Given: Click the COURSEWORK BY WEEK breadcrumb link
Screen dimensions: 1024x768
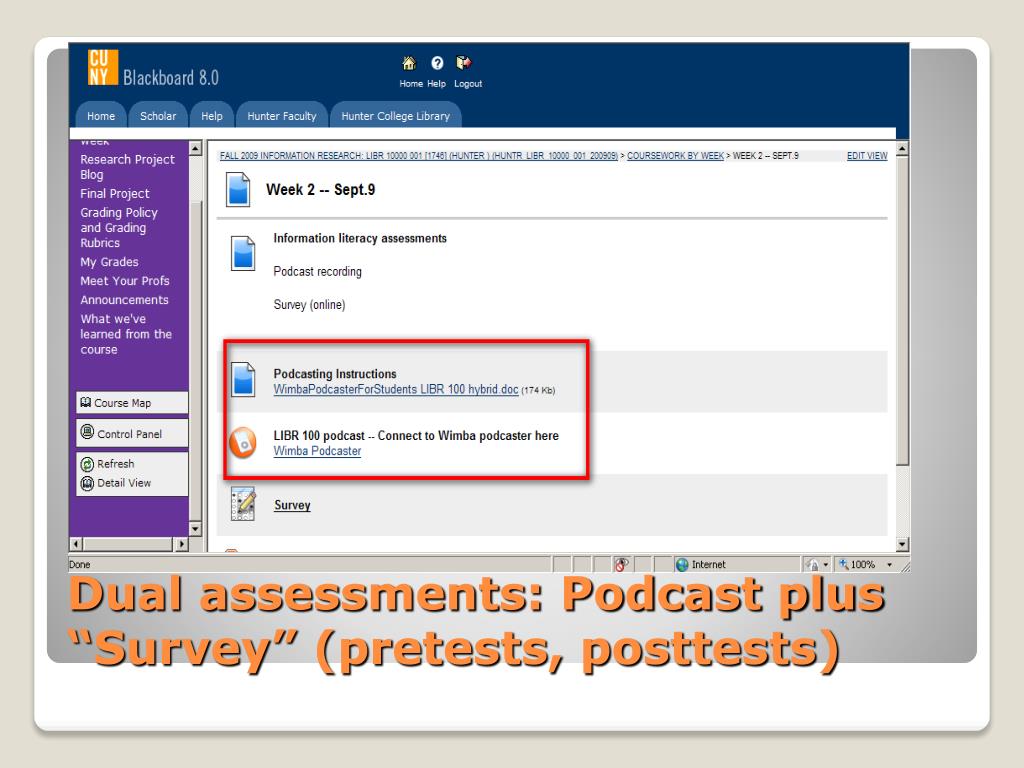Looking at the screenshot, I should [675, 155].
